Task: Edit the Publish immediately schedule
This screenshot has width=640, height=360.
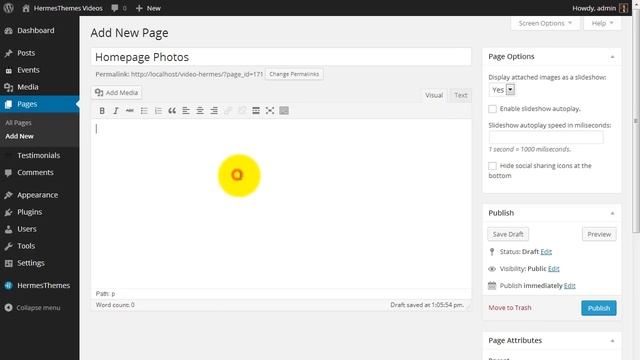Action: 569,286
